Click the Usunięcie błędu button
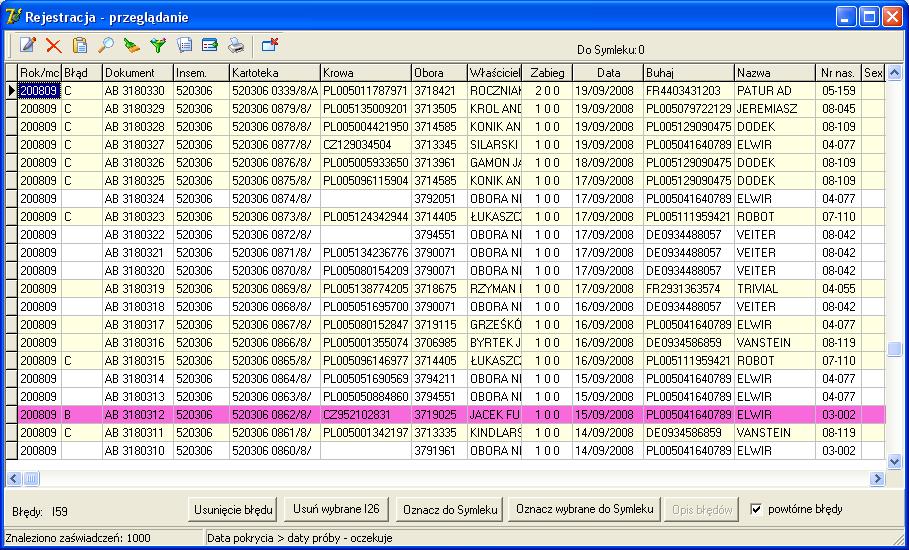Viewport: 909px width, 550px height. coord(233,510)
